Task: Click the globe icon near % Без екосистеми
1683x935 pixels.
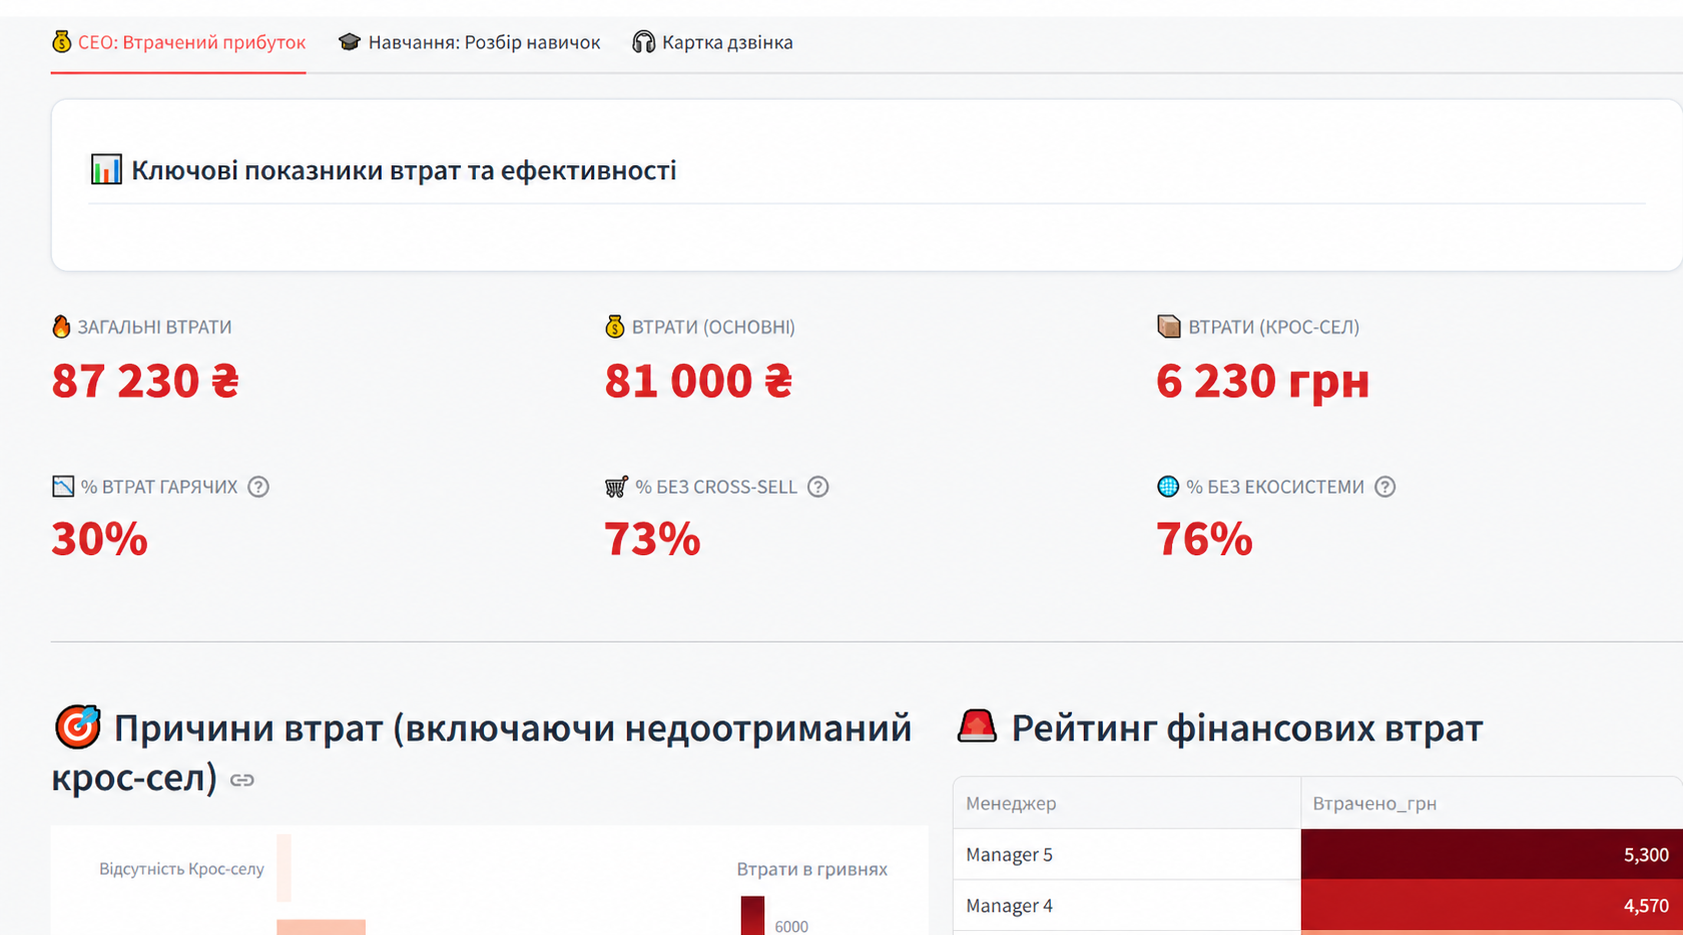Action: point(1166,487)
